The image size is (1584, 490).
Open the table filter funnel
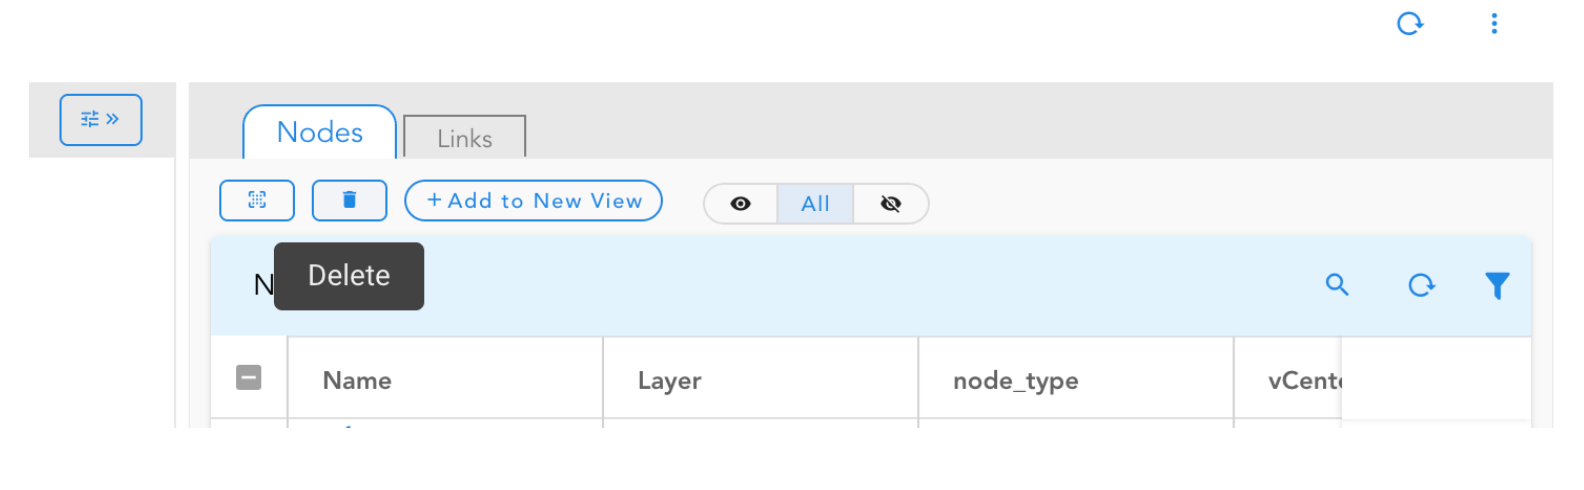[x=1497, y=286]
